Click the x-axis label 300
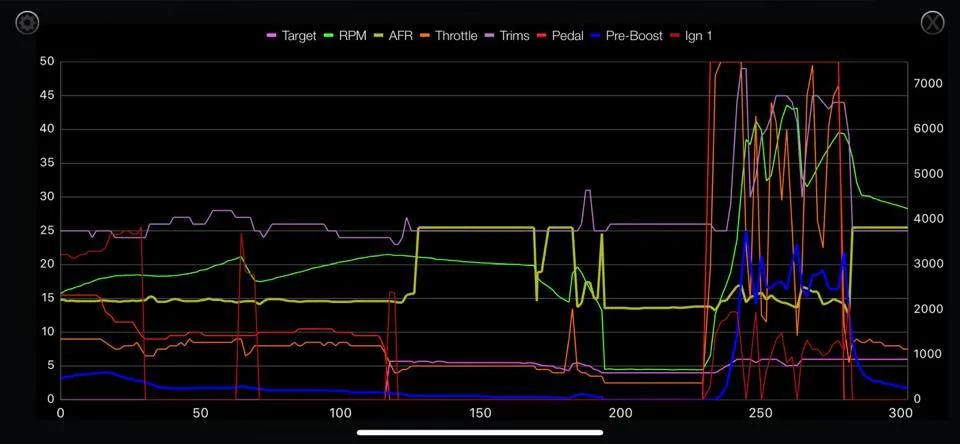 click(x=899, y=413)
